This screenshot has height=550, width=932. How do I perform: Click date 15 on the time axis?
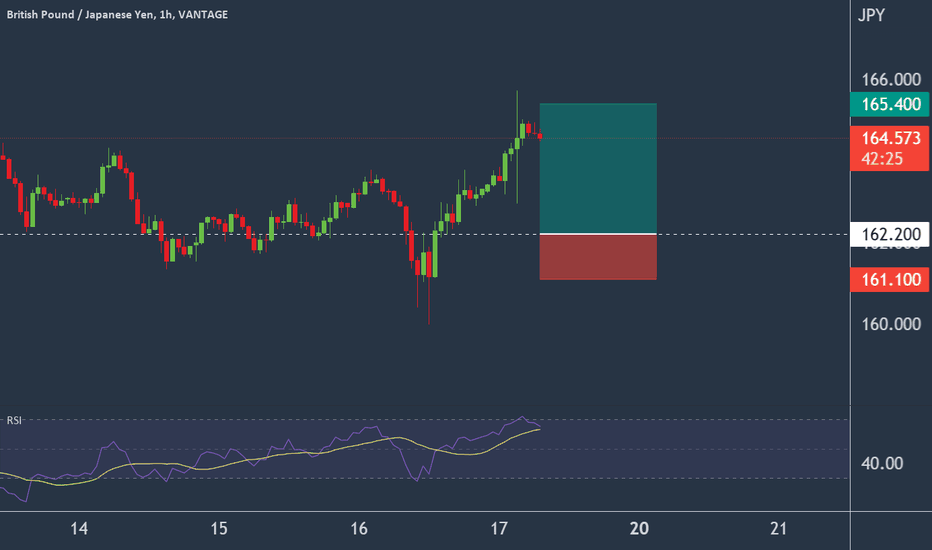tap(219, 528)
